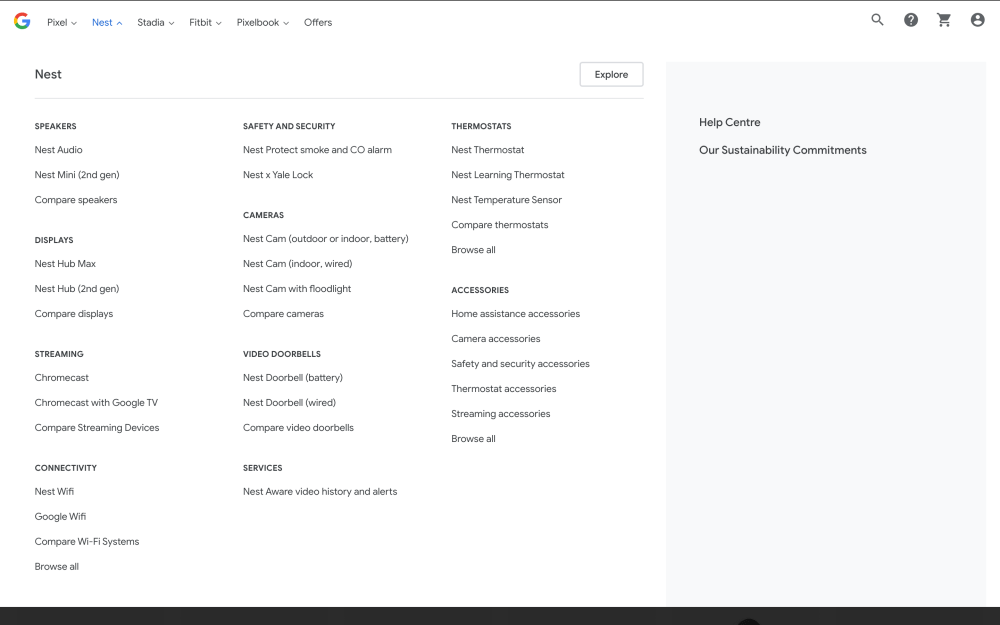Expand the Stadia dropdown menu
Viewport: 1000px width, 625px height.
pos(155,22)
